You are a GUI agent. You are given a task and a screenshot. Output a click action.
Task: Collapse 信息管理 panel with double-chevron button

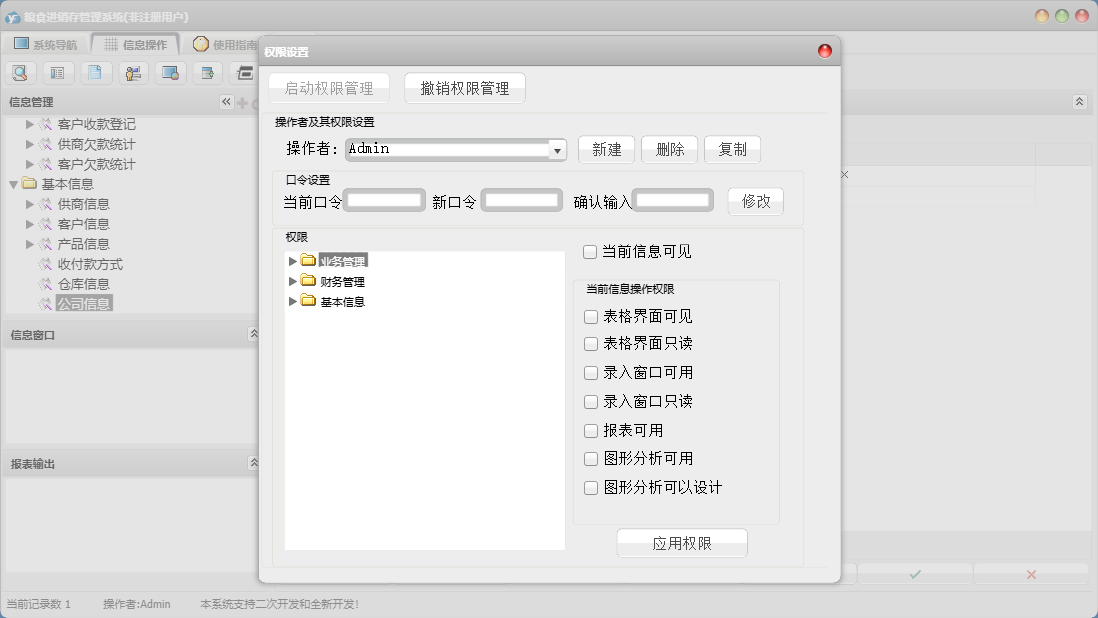(x=226, y=102)
